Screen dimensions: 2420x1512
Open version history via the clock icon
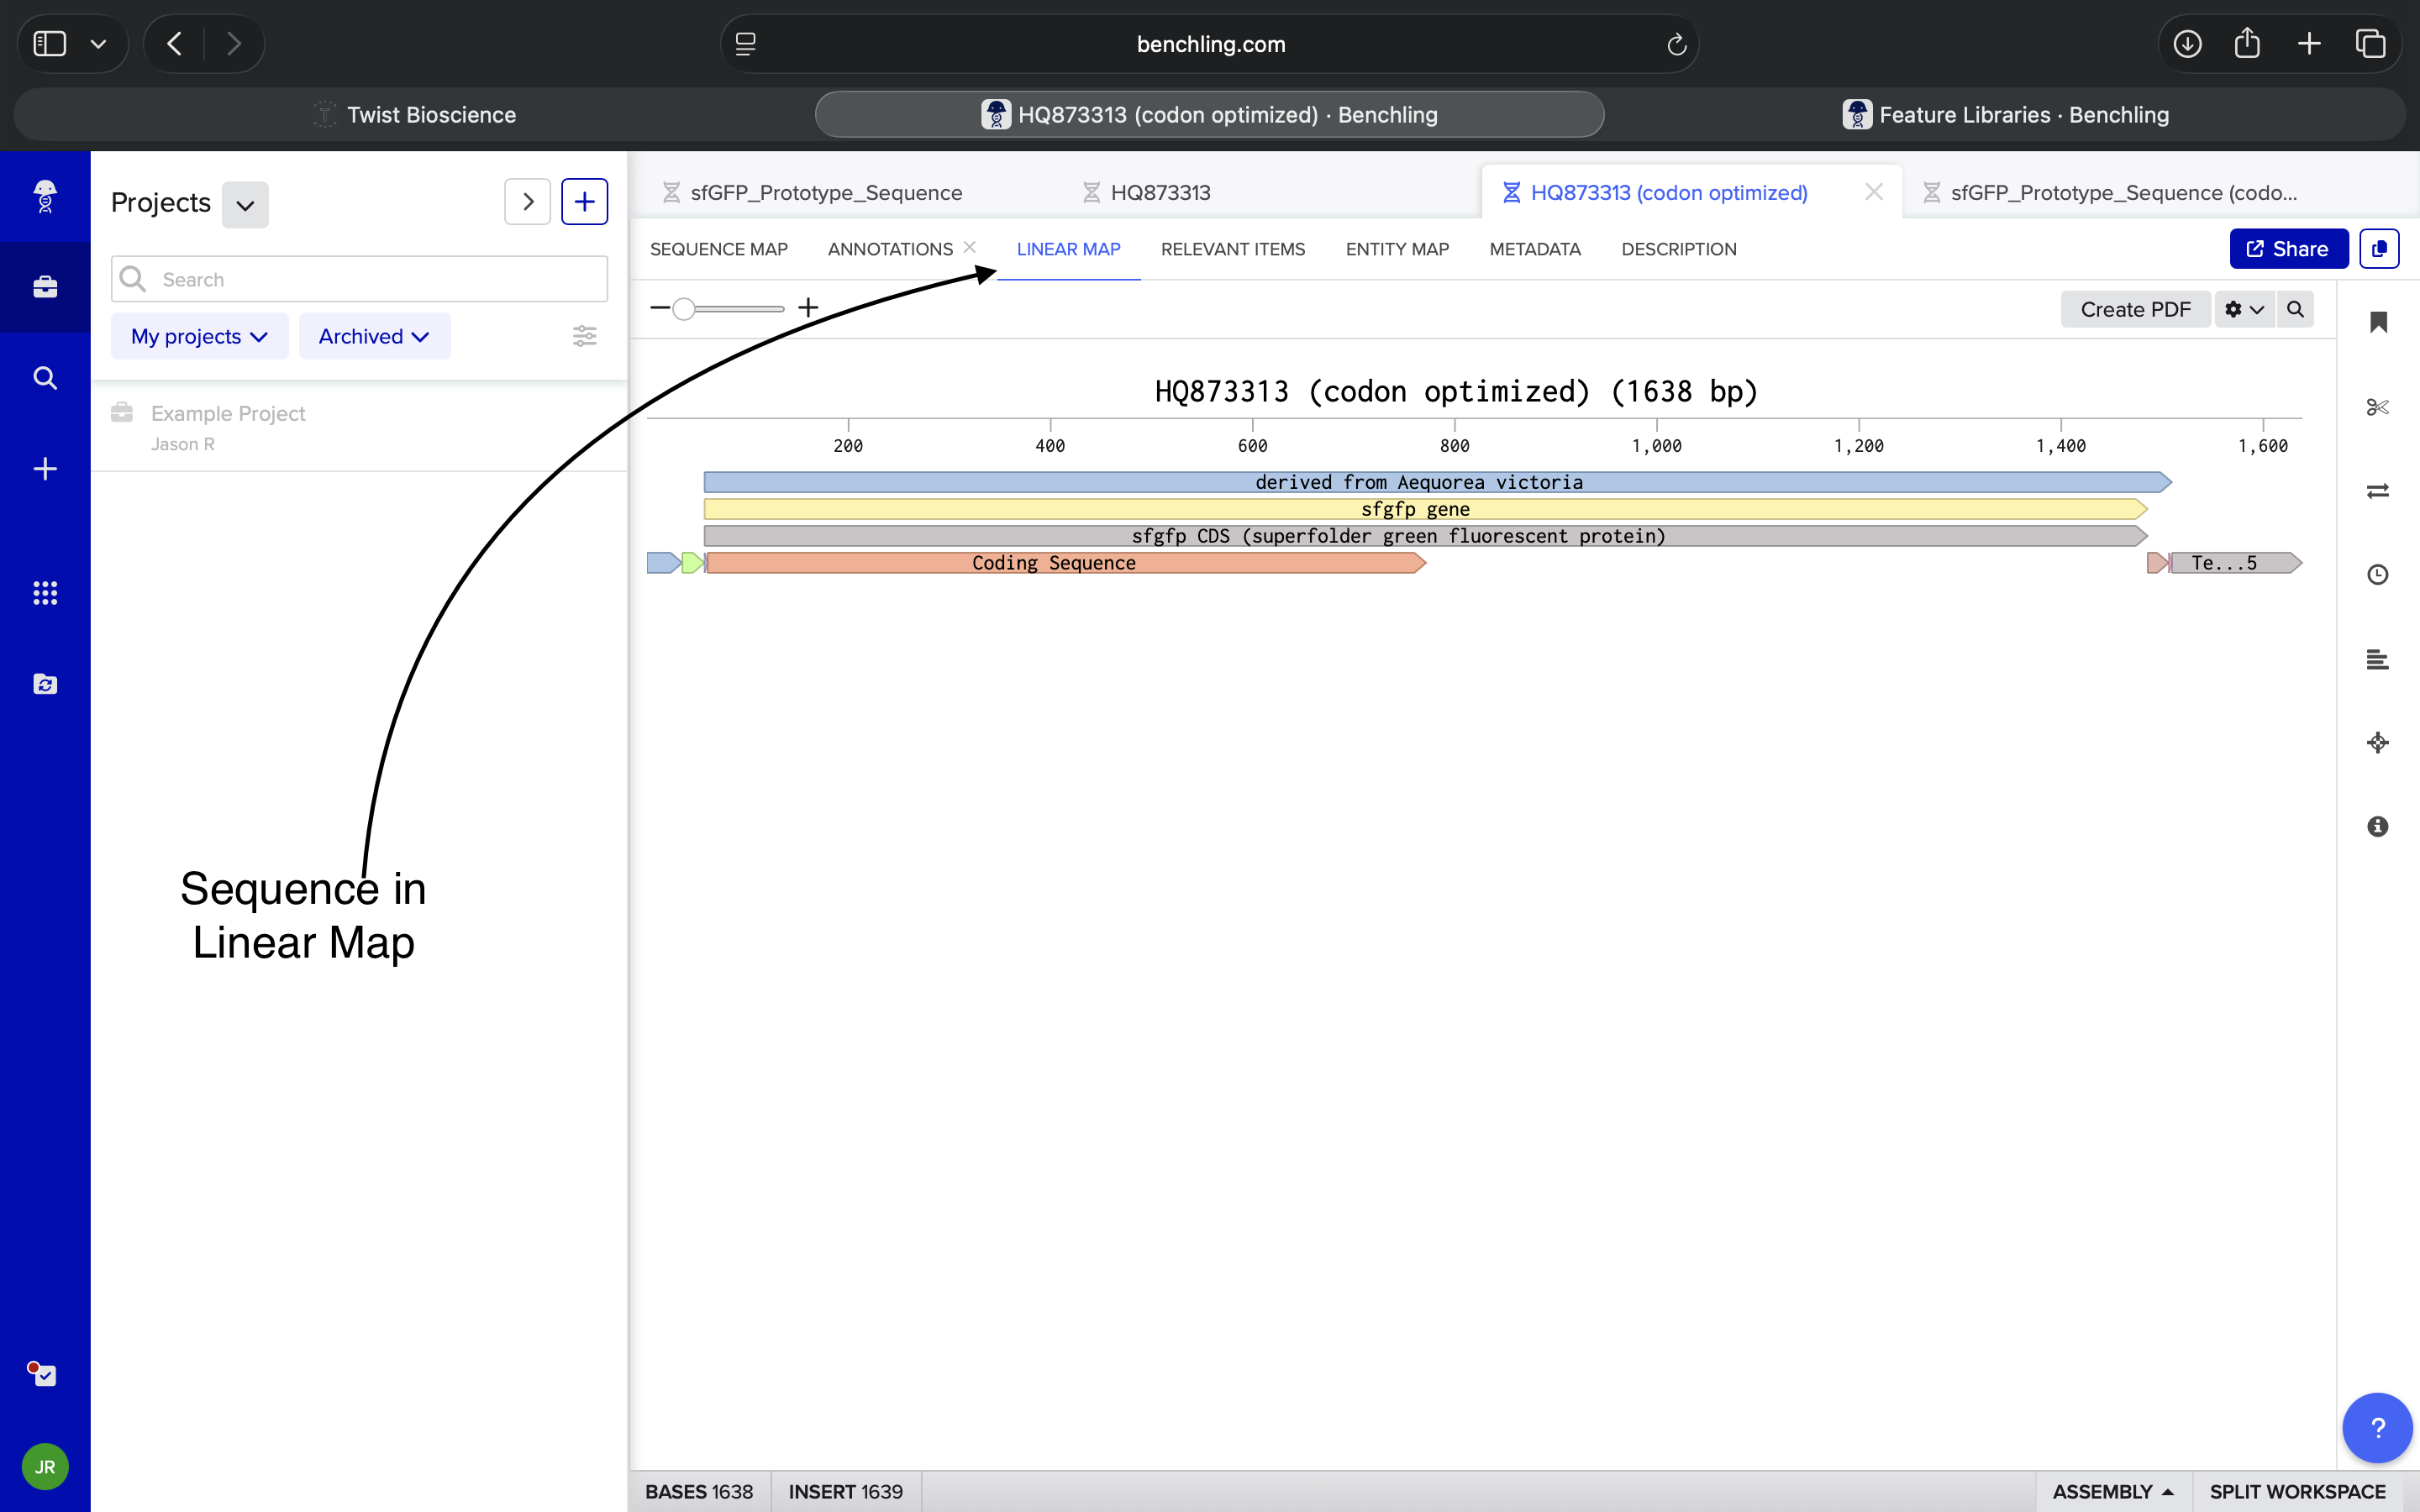click(x=2378, y=574)
